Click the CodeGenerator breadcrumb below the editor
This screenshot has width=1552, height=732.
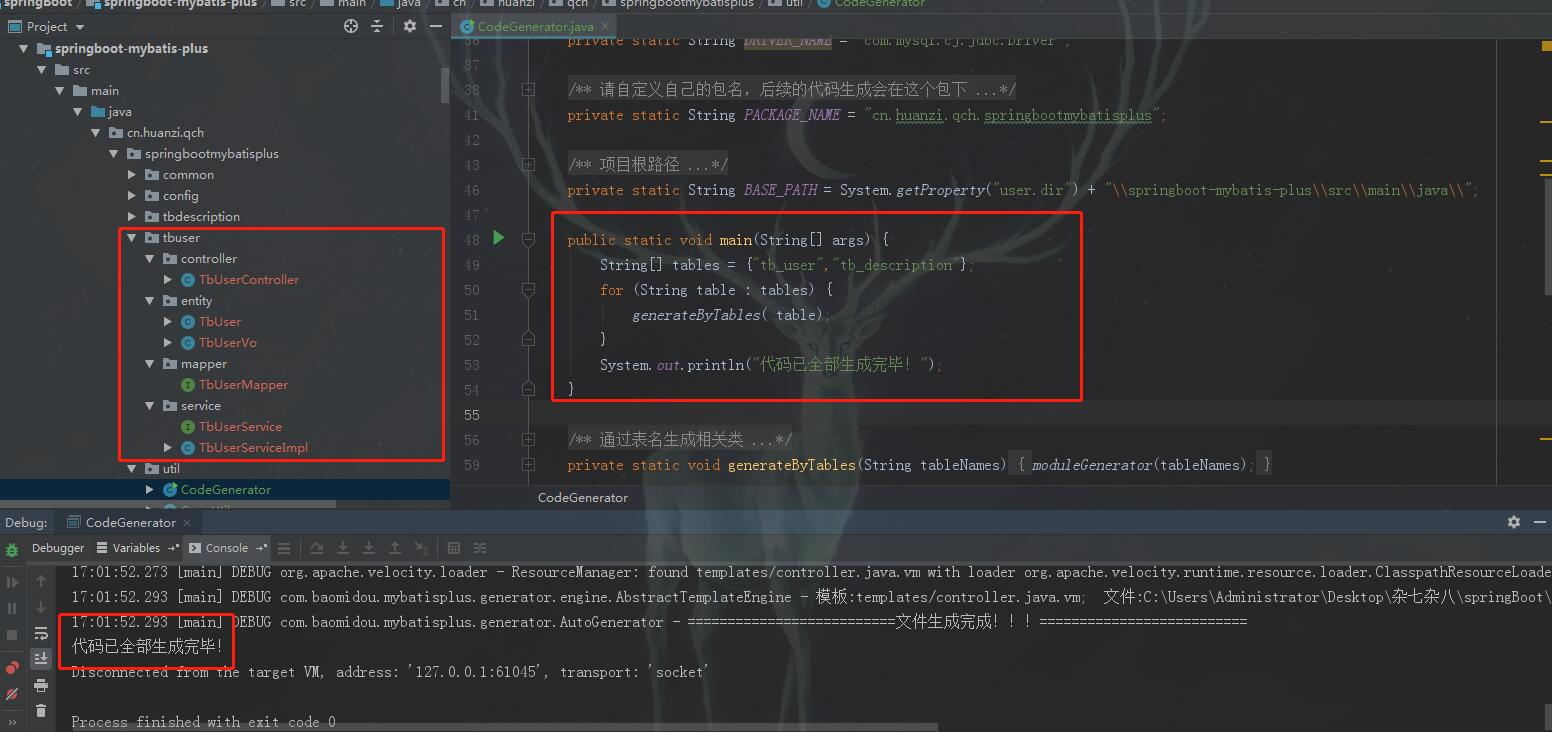[583, 497]
